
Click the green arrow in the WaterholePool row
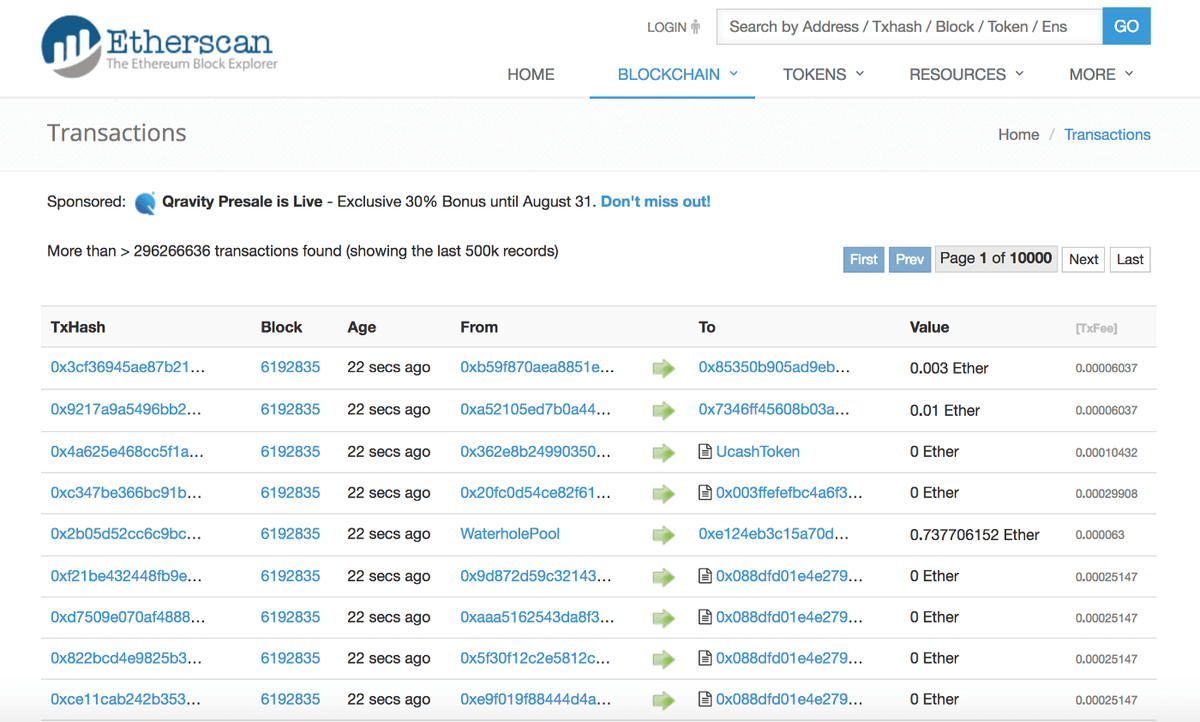[663, 535]
